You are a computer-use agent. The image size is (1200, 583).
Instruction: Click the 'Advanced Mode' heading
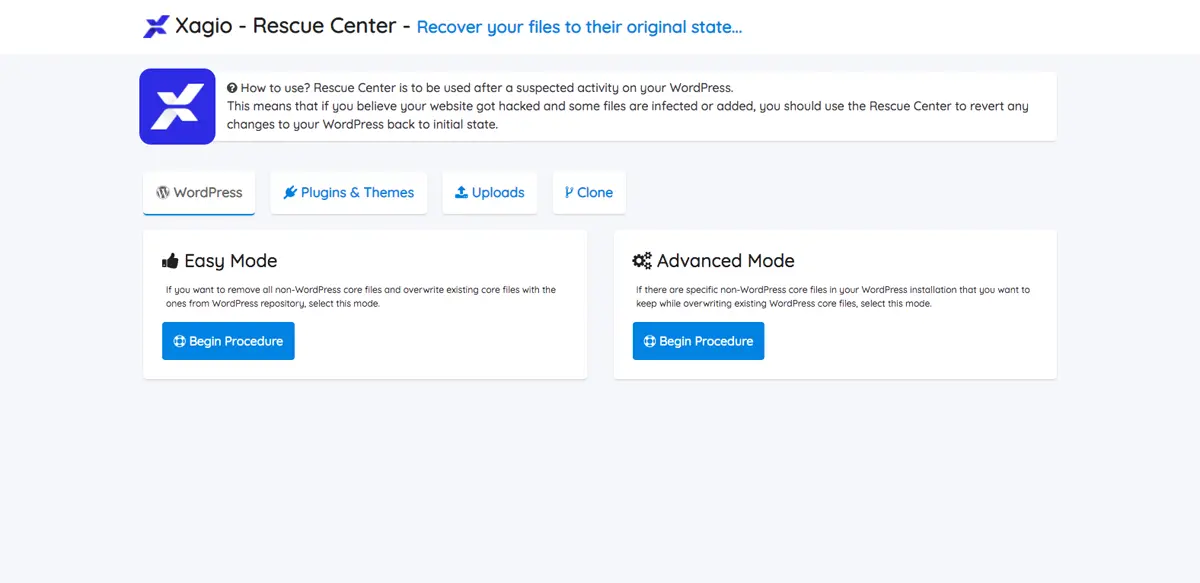click(x=726, y=261)
